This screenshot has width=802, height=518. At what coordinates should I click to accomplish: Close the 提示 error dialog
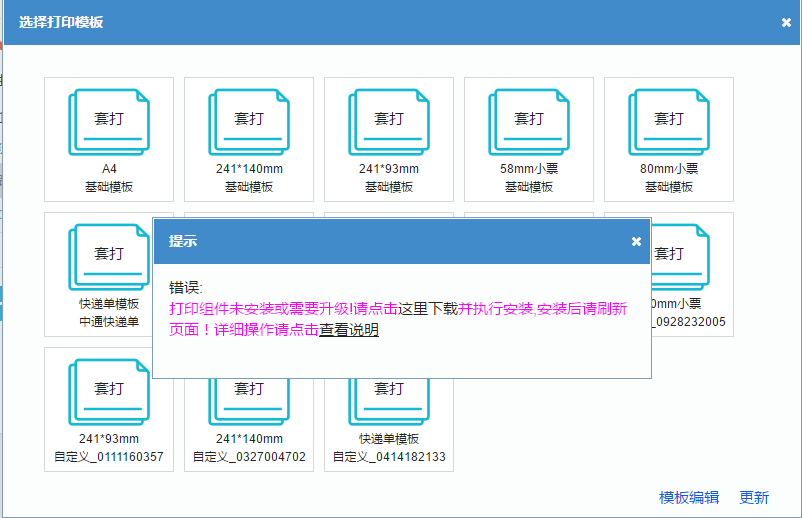[x=636, y=241]
